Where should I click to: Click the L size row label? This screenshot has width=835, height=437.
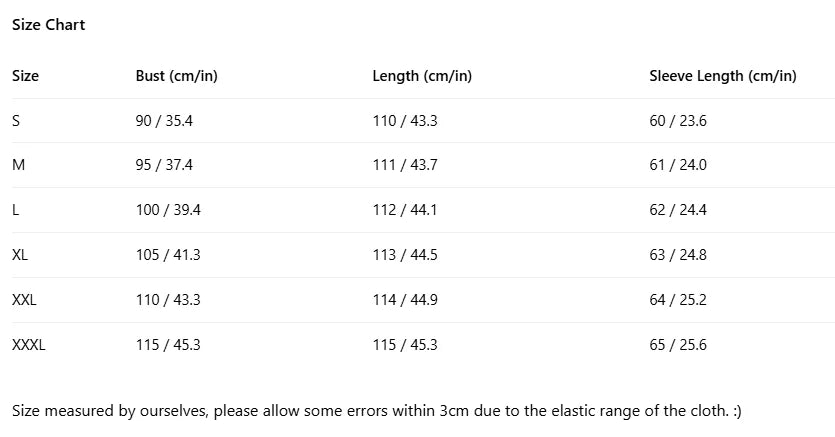16,210
